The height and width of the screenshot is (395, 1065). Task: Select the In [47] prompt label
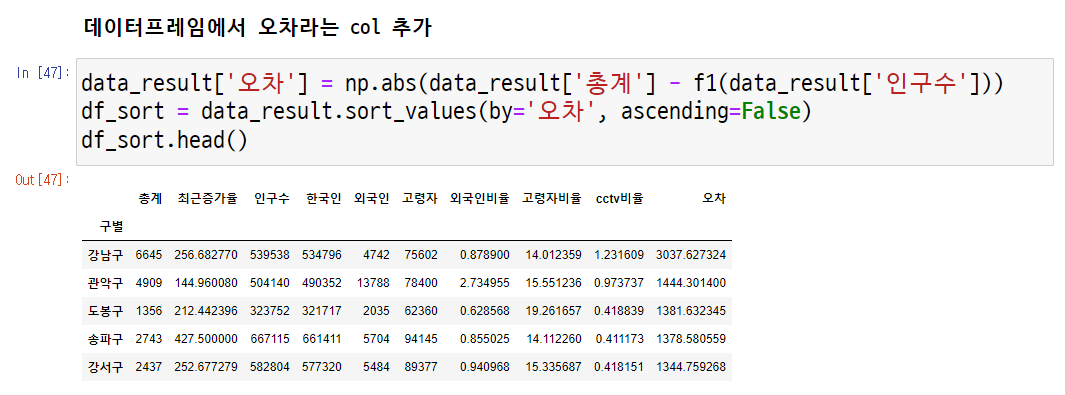tap(43, 73)
